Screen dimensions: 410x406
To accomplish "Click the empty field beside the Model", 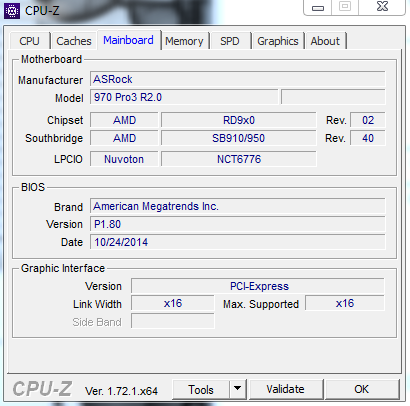I will (333, 97).
